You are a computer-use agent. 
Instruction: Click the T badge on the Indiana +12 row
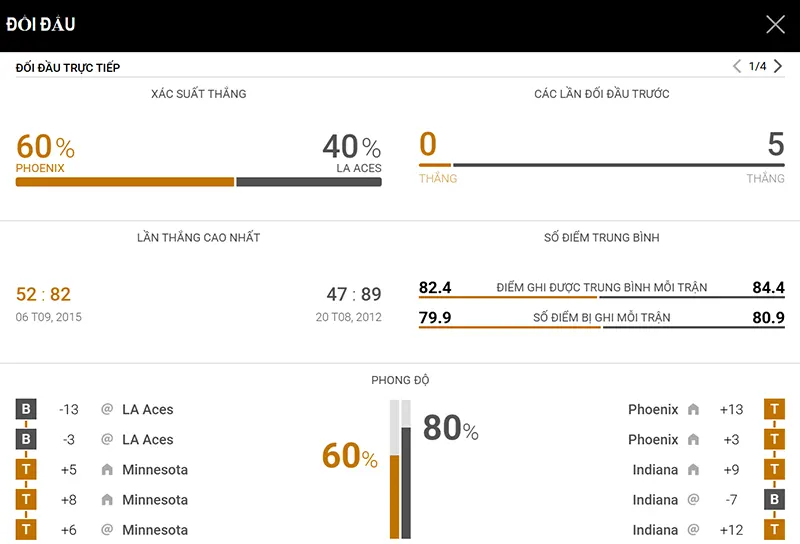tap(774, 530)
